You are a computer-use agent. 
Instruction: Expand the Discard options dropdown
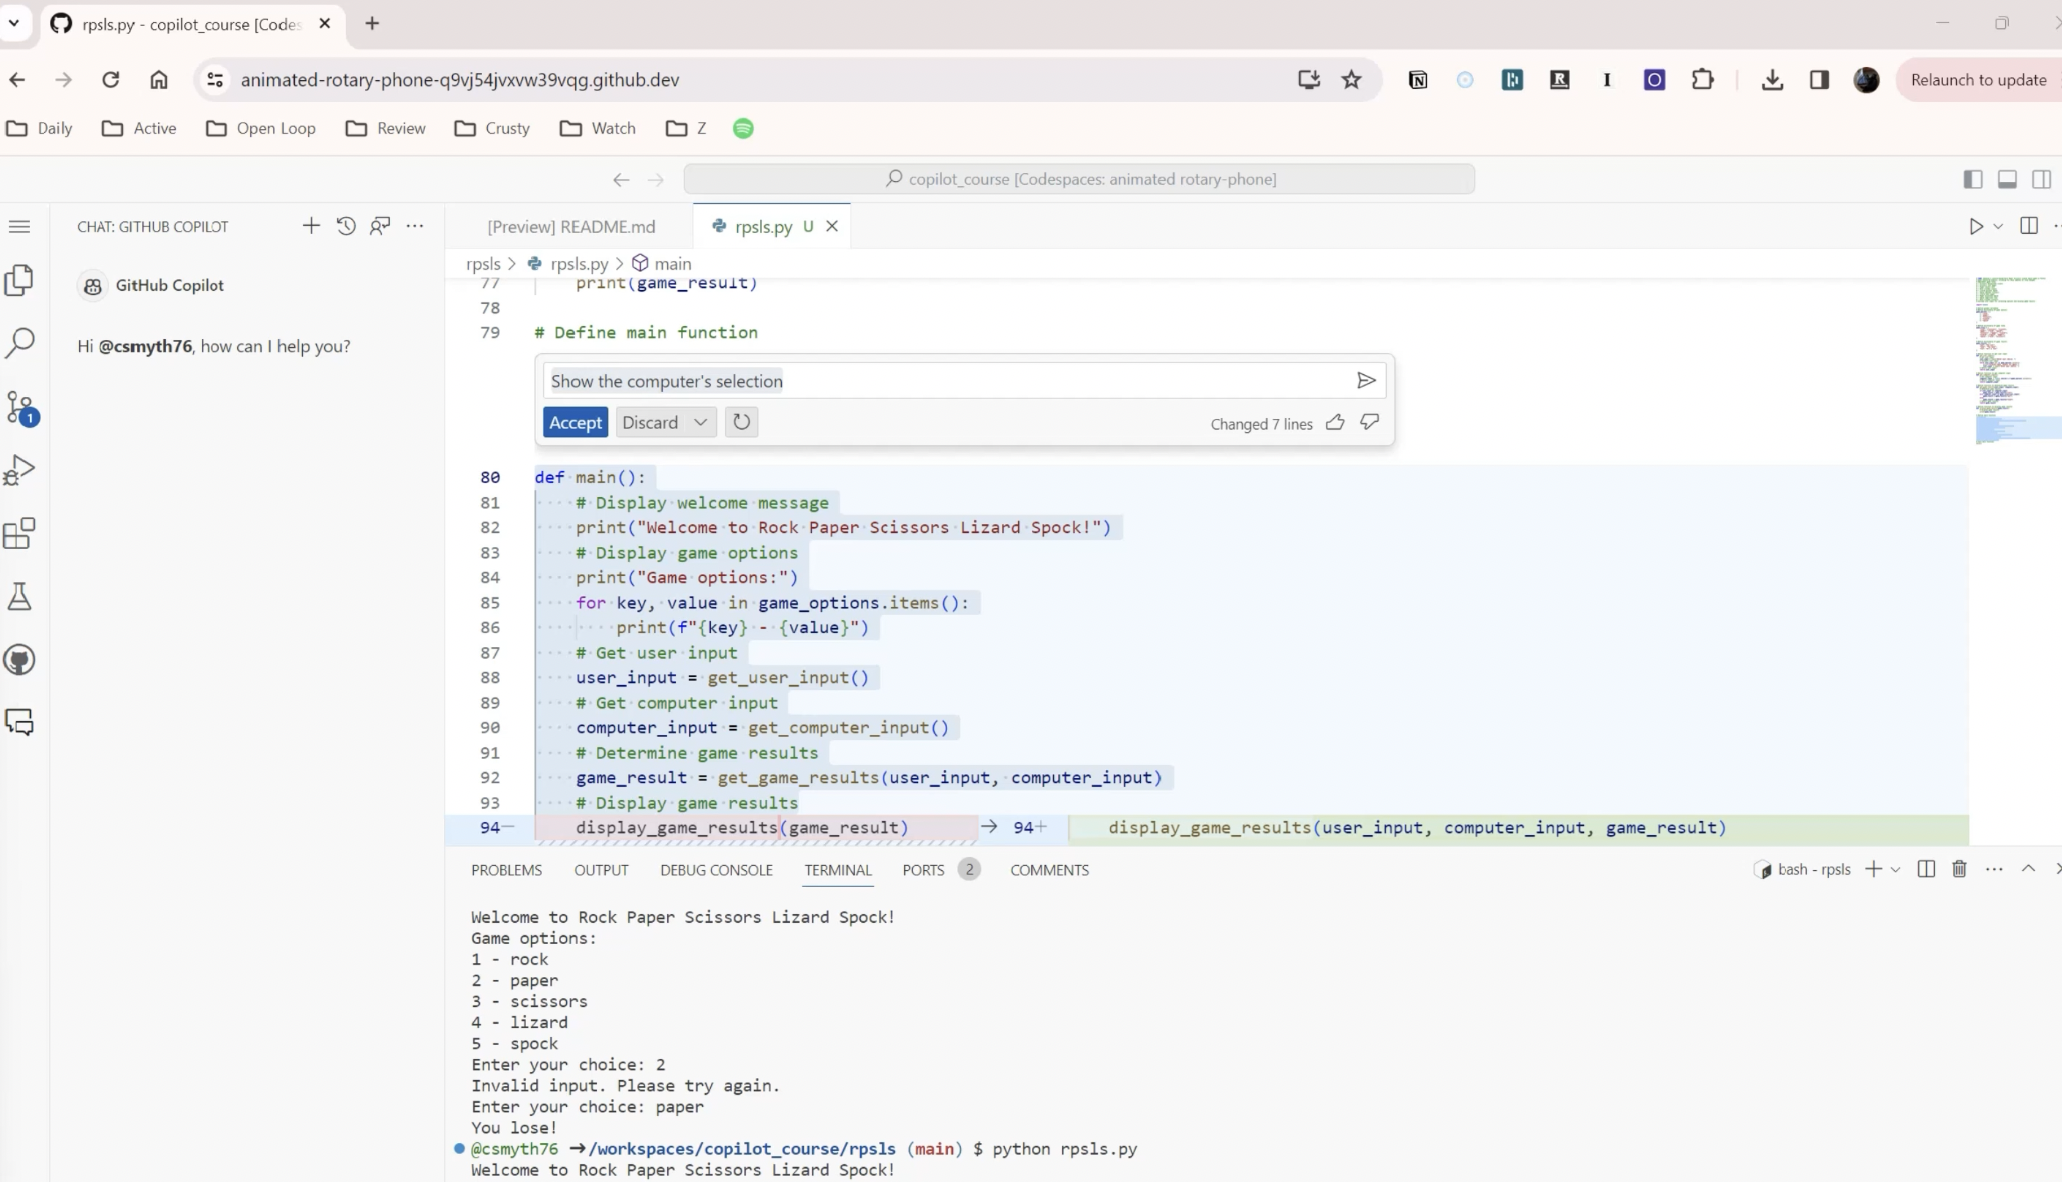pos(701,422)
